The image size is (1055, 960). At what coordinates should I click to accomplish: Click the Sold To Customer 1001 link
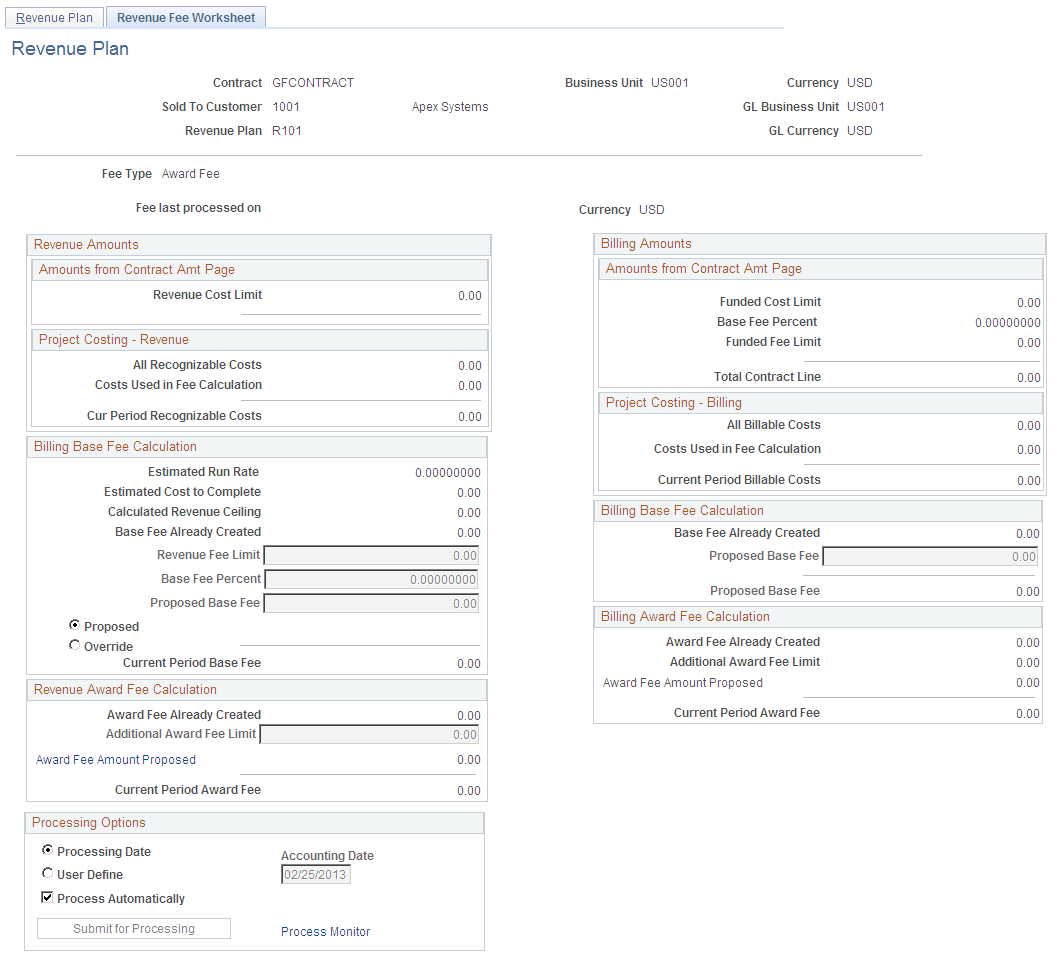(286, 106)
